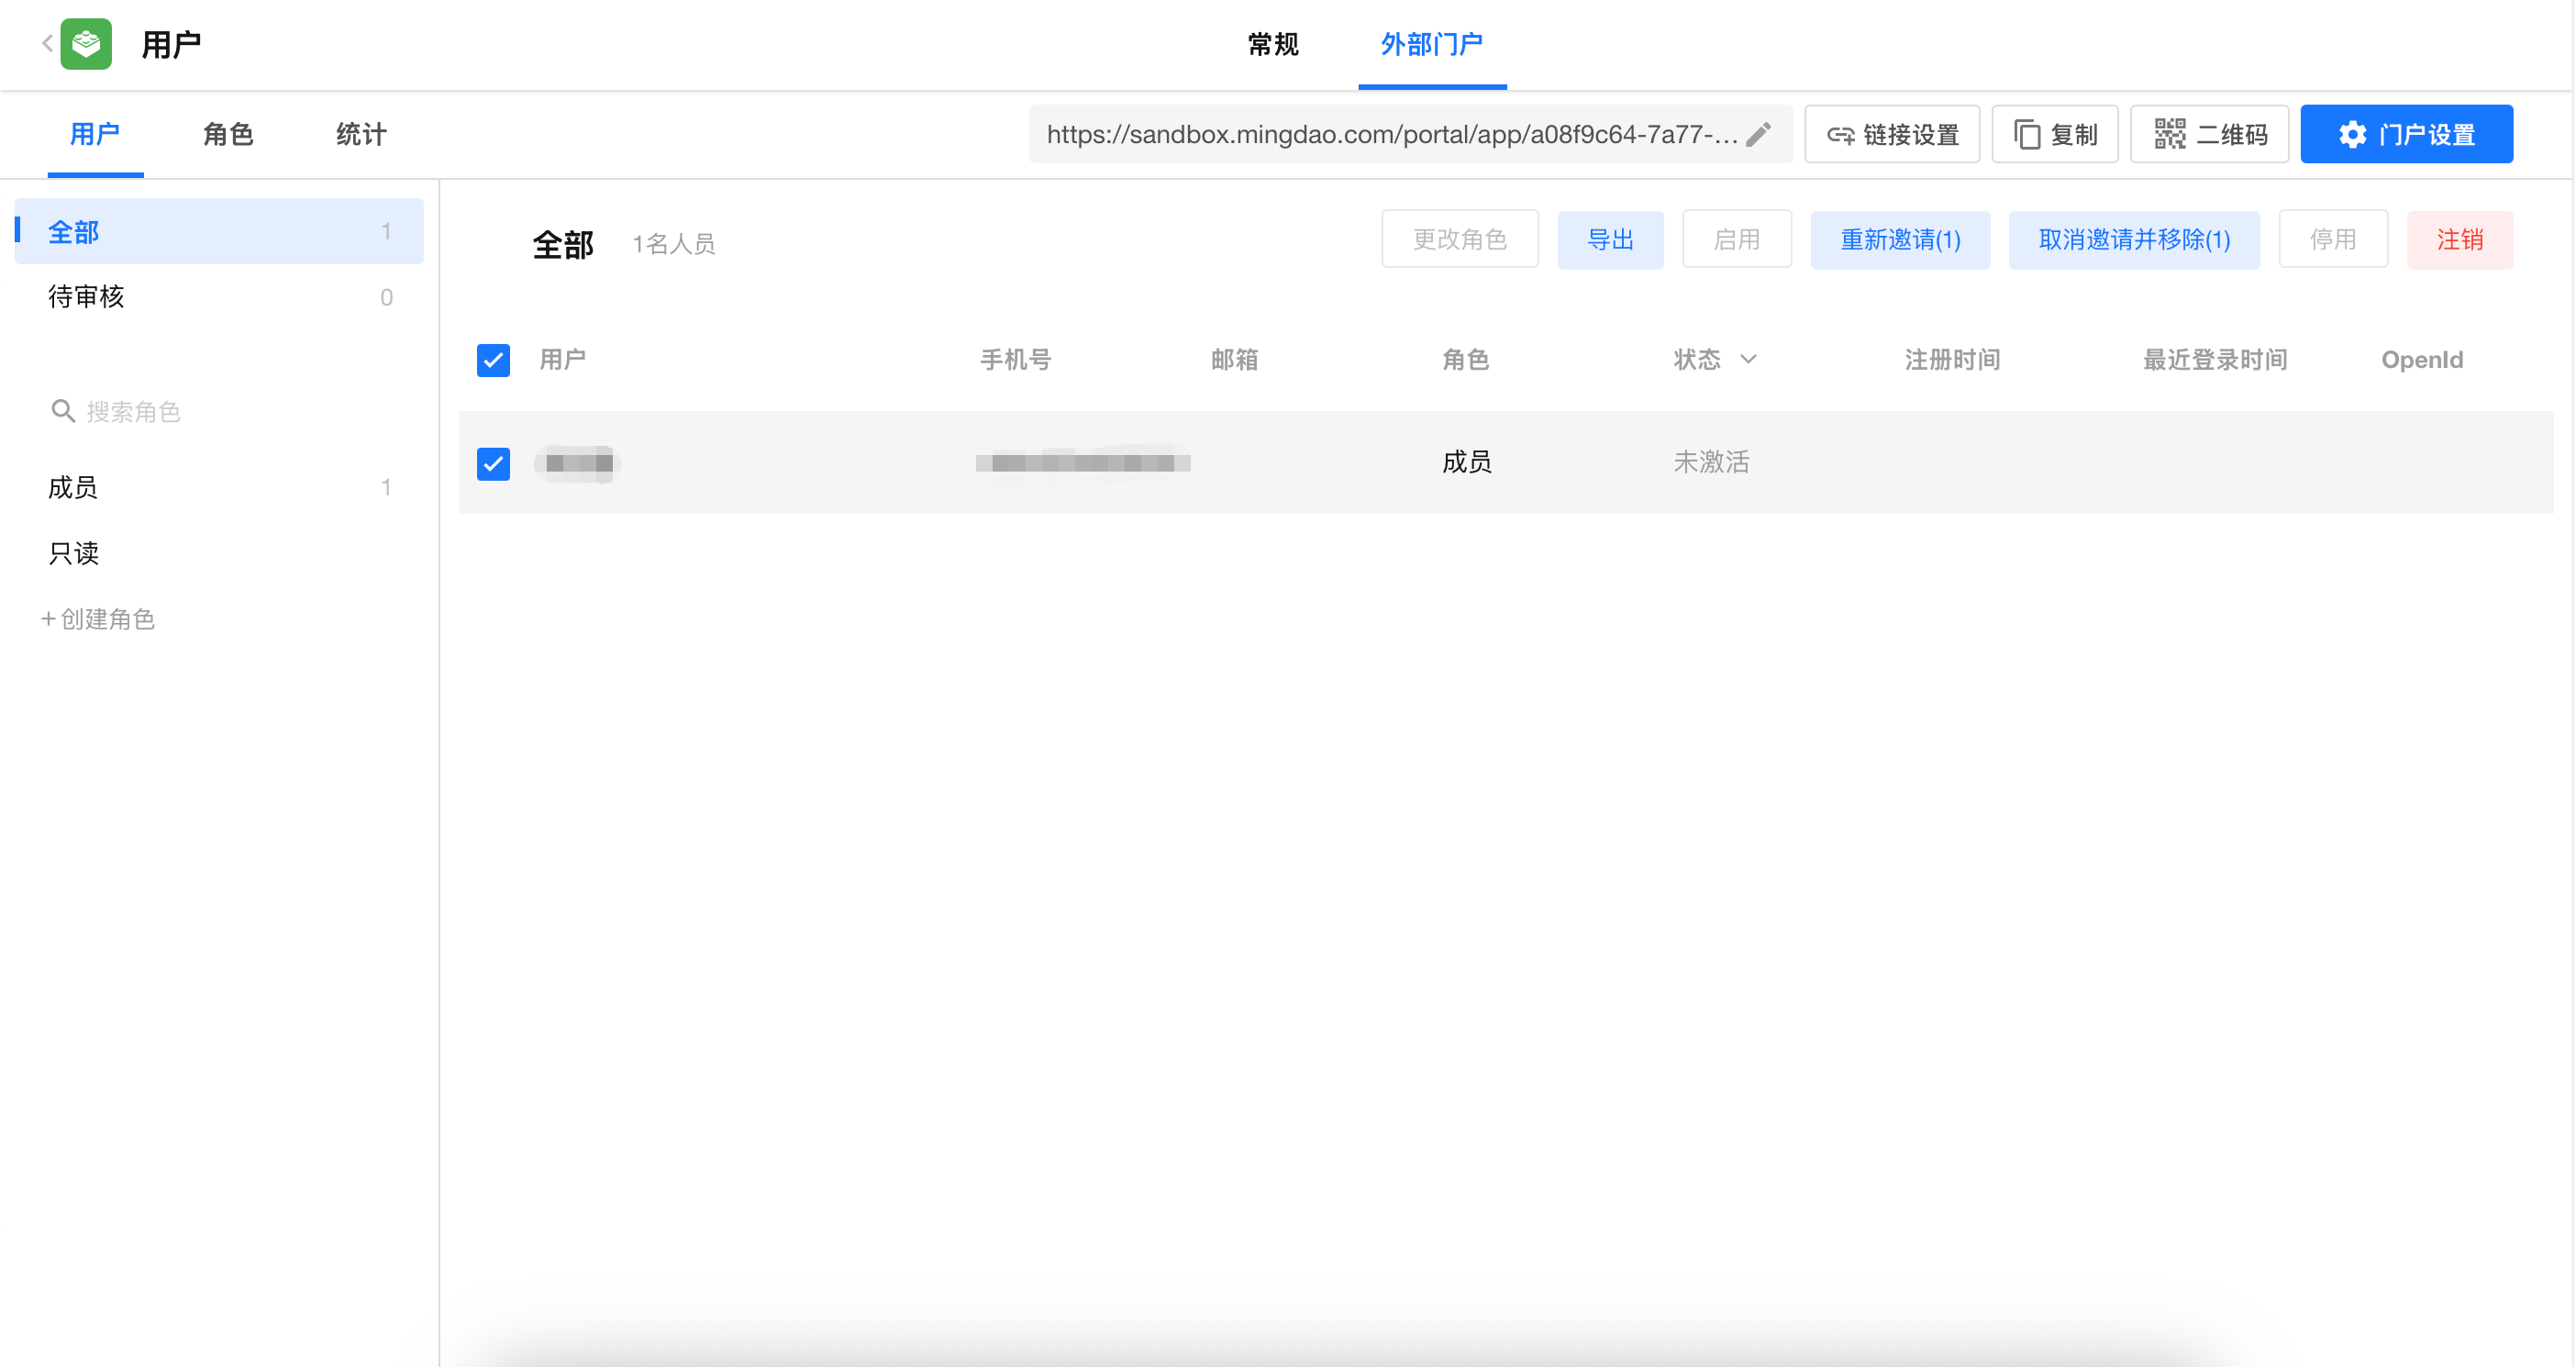This screenshot has height=1367, width=2576.
Task: Click the 注册时间 column header
Action: [x=1952, y=359]
